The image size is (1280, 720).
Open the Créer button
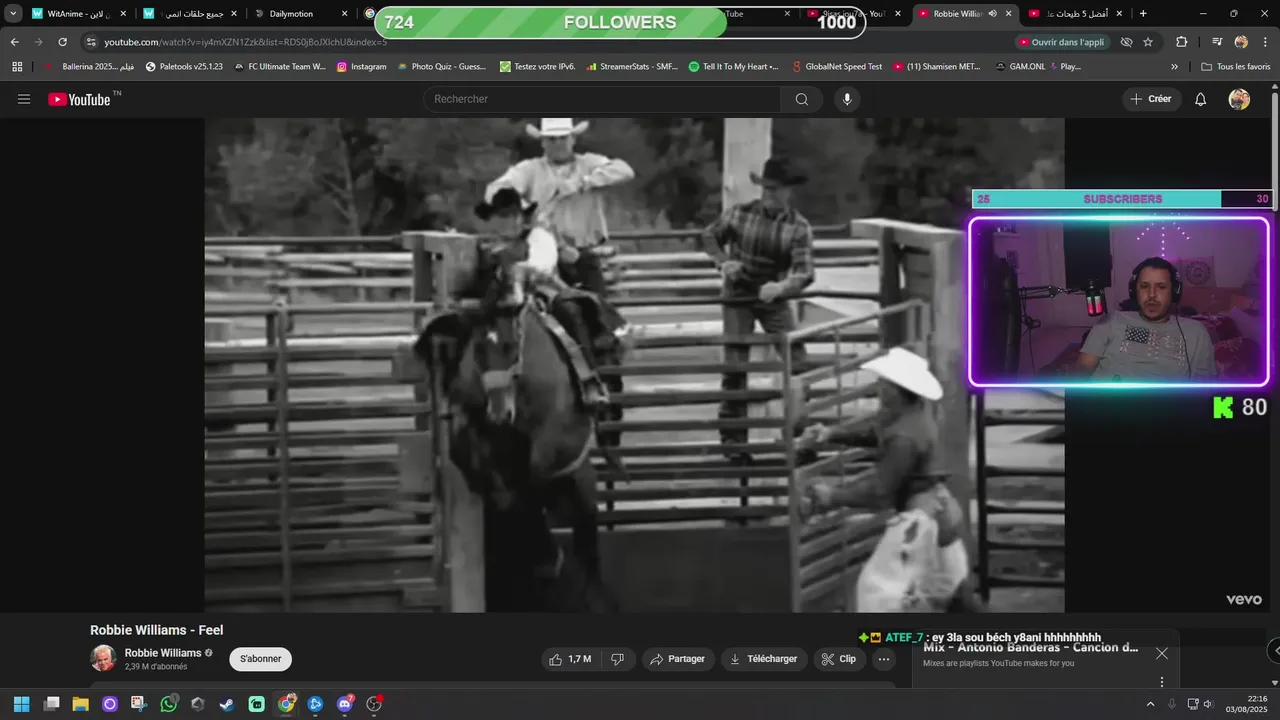click(x=1151, y=99)
